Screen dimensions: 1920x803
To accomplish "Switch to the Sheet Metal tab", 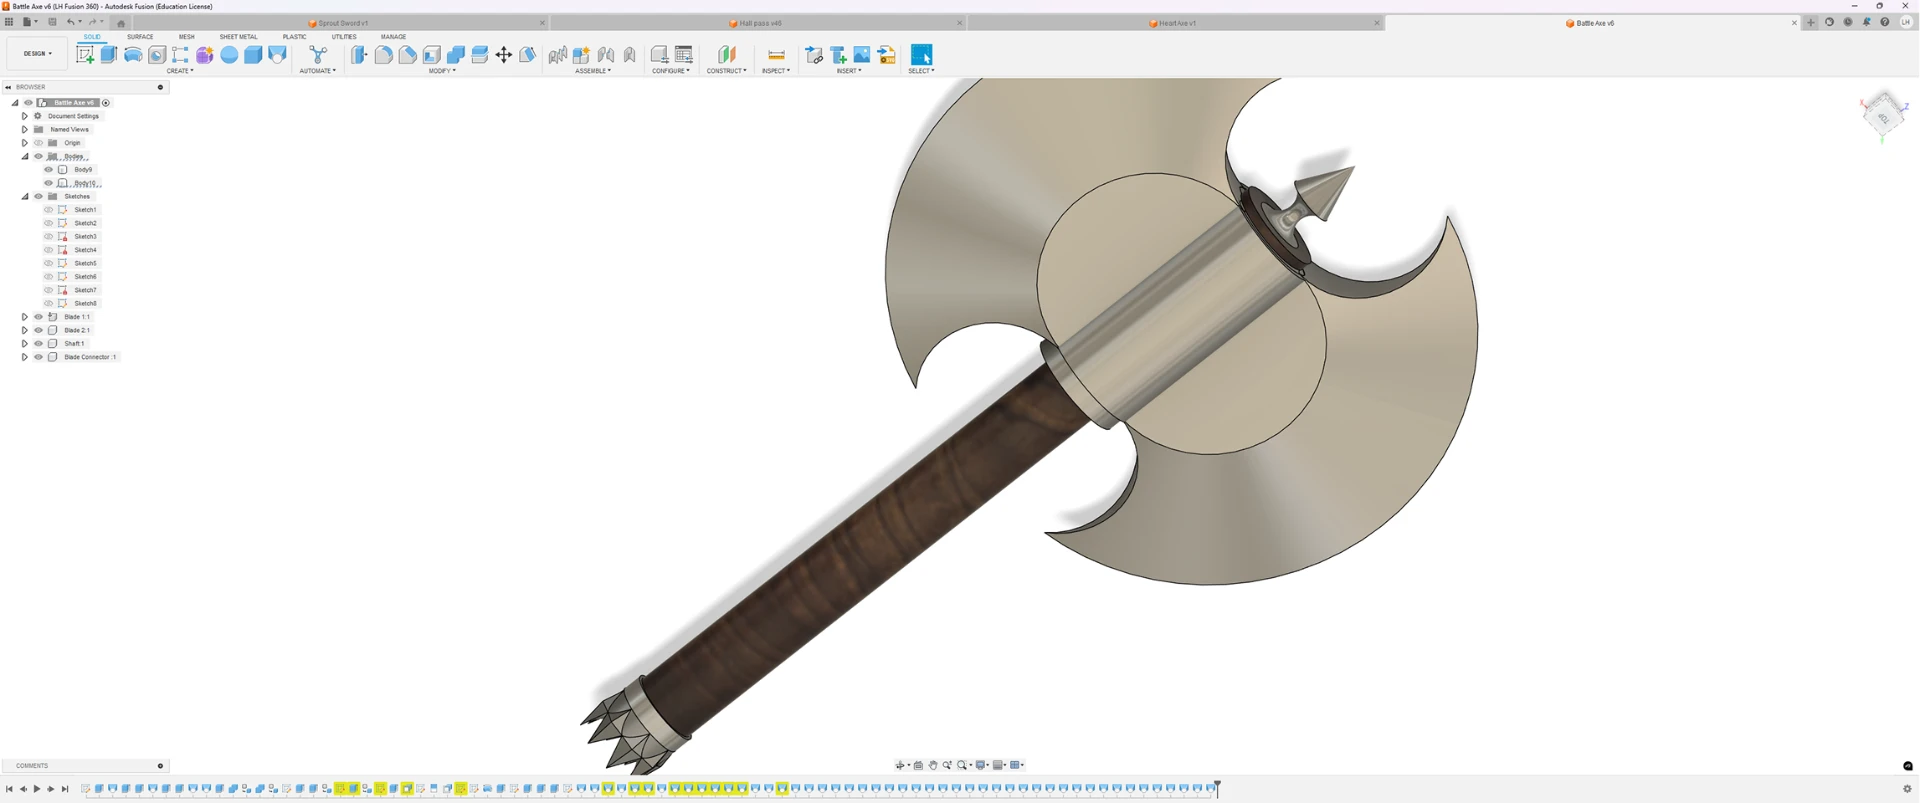I will (x=238, y=37).
